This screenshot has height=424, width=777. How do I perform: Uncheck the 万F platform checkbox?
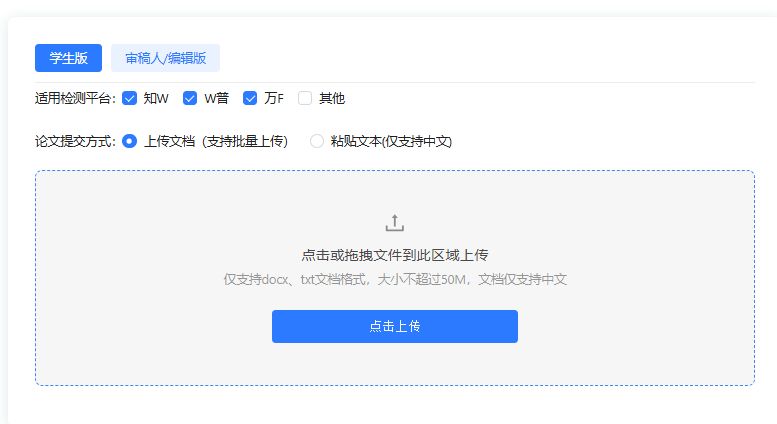[x=250, y=98]
